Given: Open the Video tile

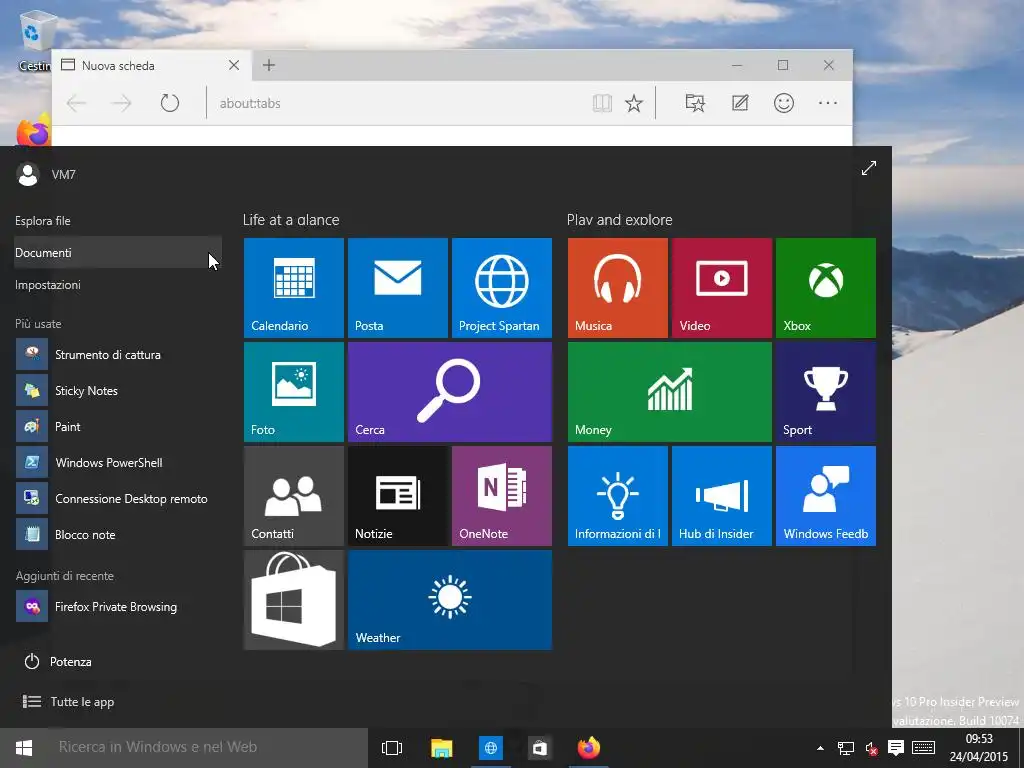Looking at the screenshot, I should coord(722,288).
